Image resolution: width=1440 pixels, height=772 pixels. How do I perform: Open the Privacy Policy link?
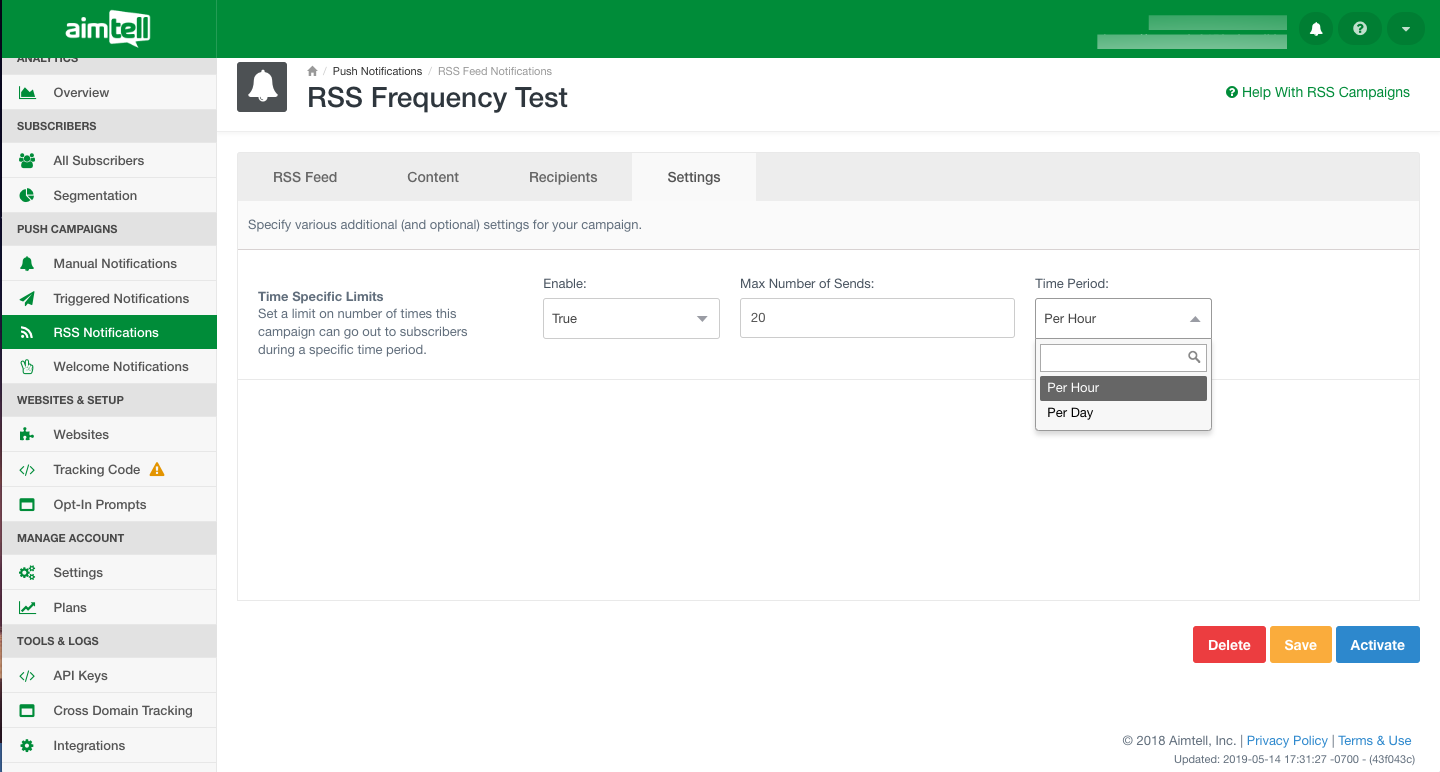pyautogui.click(x=1287, y=741)
